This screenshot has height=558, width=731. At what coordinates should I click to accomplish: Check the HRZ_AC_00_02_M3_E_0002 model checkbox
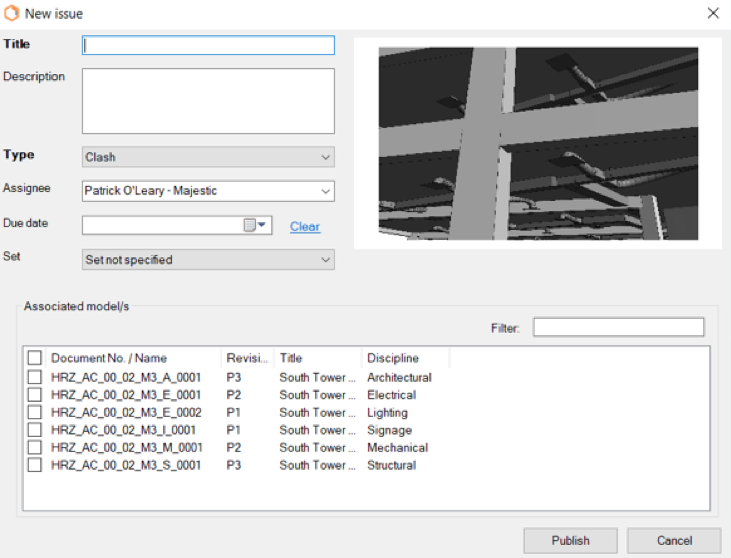coord(34,412)
